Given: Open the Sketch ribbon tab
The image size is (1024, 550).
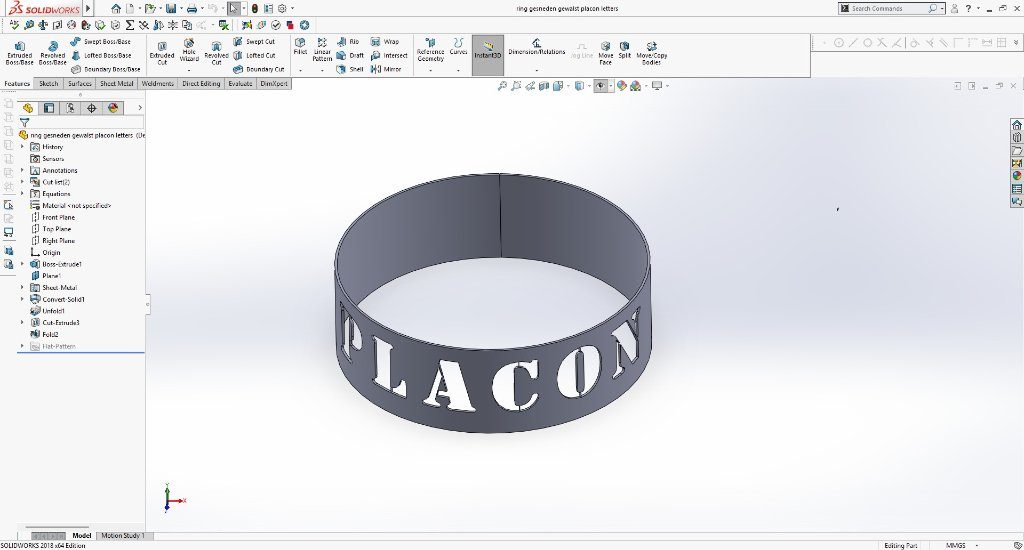Looking at the screenshot, I should point(48,84).
